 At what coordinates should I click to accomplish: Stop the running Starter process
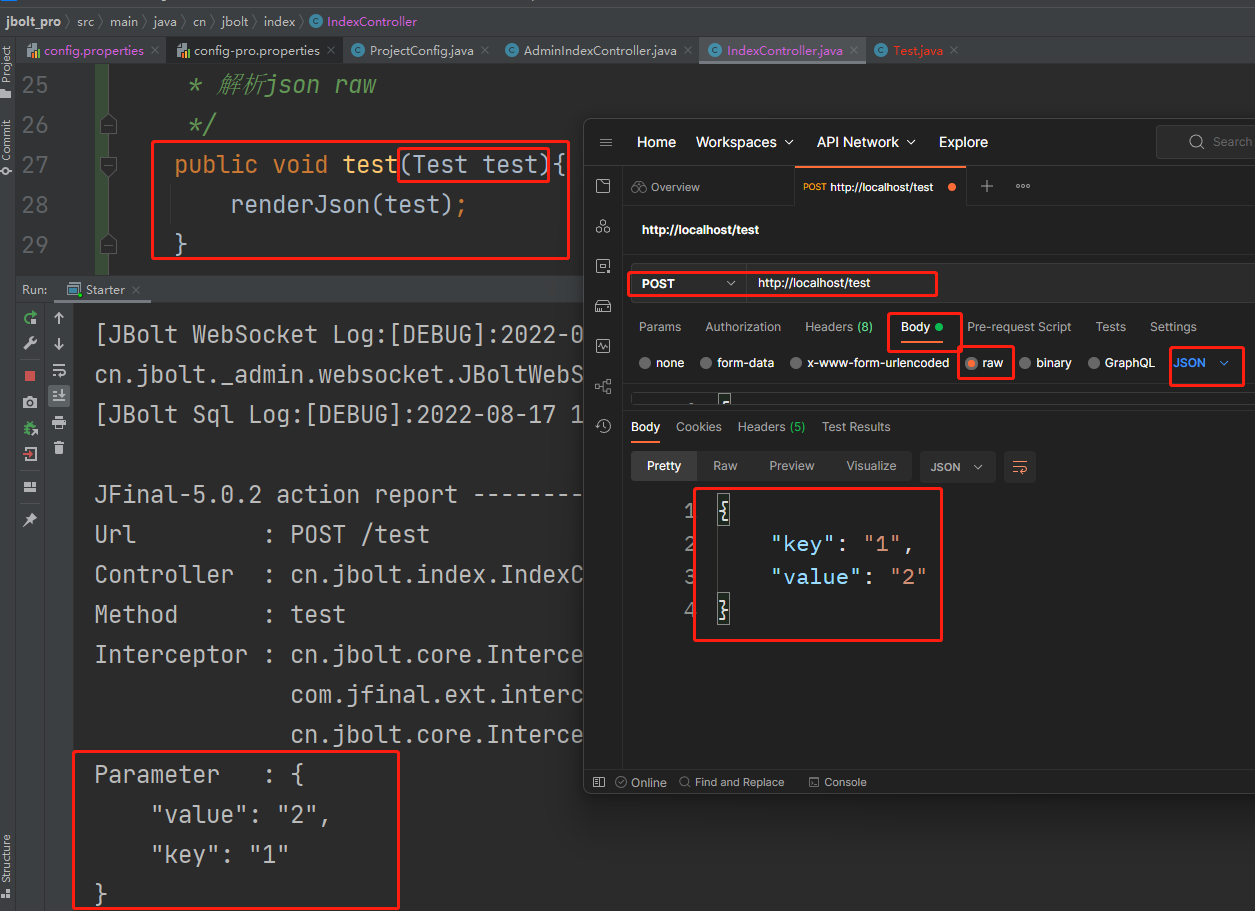(30, 376)
